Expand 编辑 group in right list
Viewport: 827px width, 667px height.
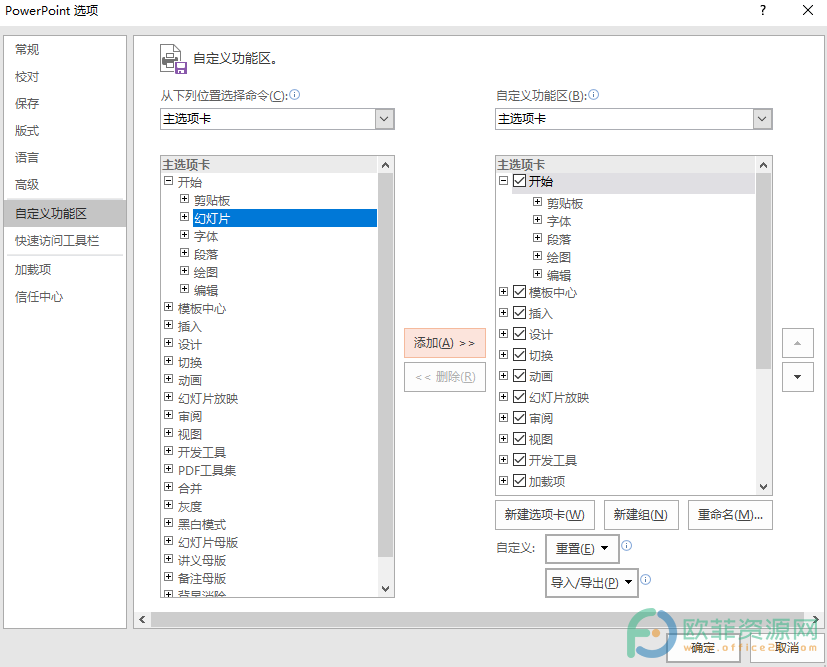pos(537,274)
